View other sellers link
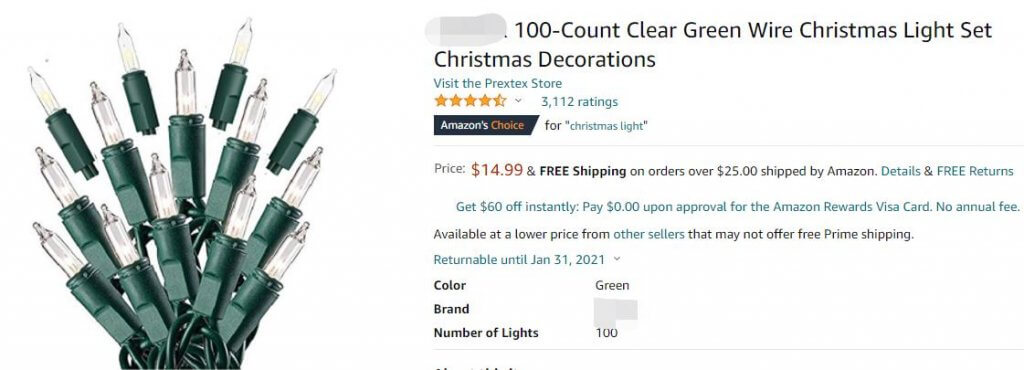 point(648,234)
